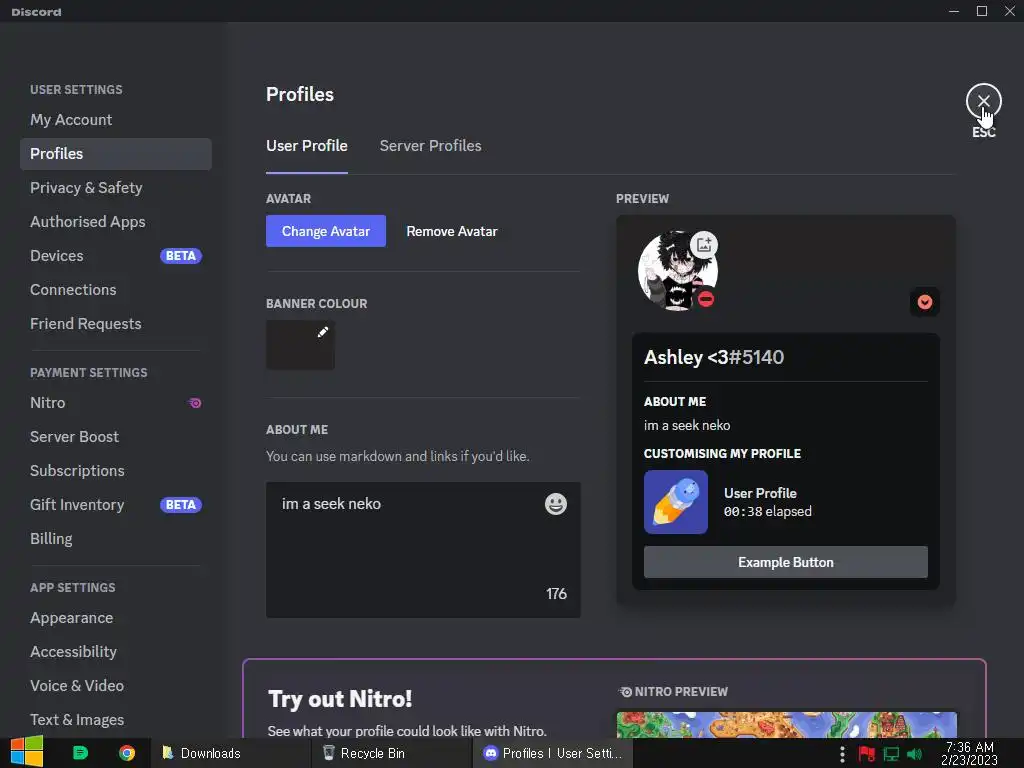Open Nitro payment settings
Viewport: 1024px width, 768px height.
pos(116,402)
